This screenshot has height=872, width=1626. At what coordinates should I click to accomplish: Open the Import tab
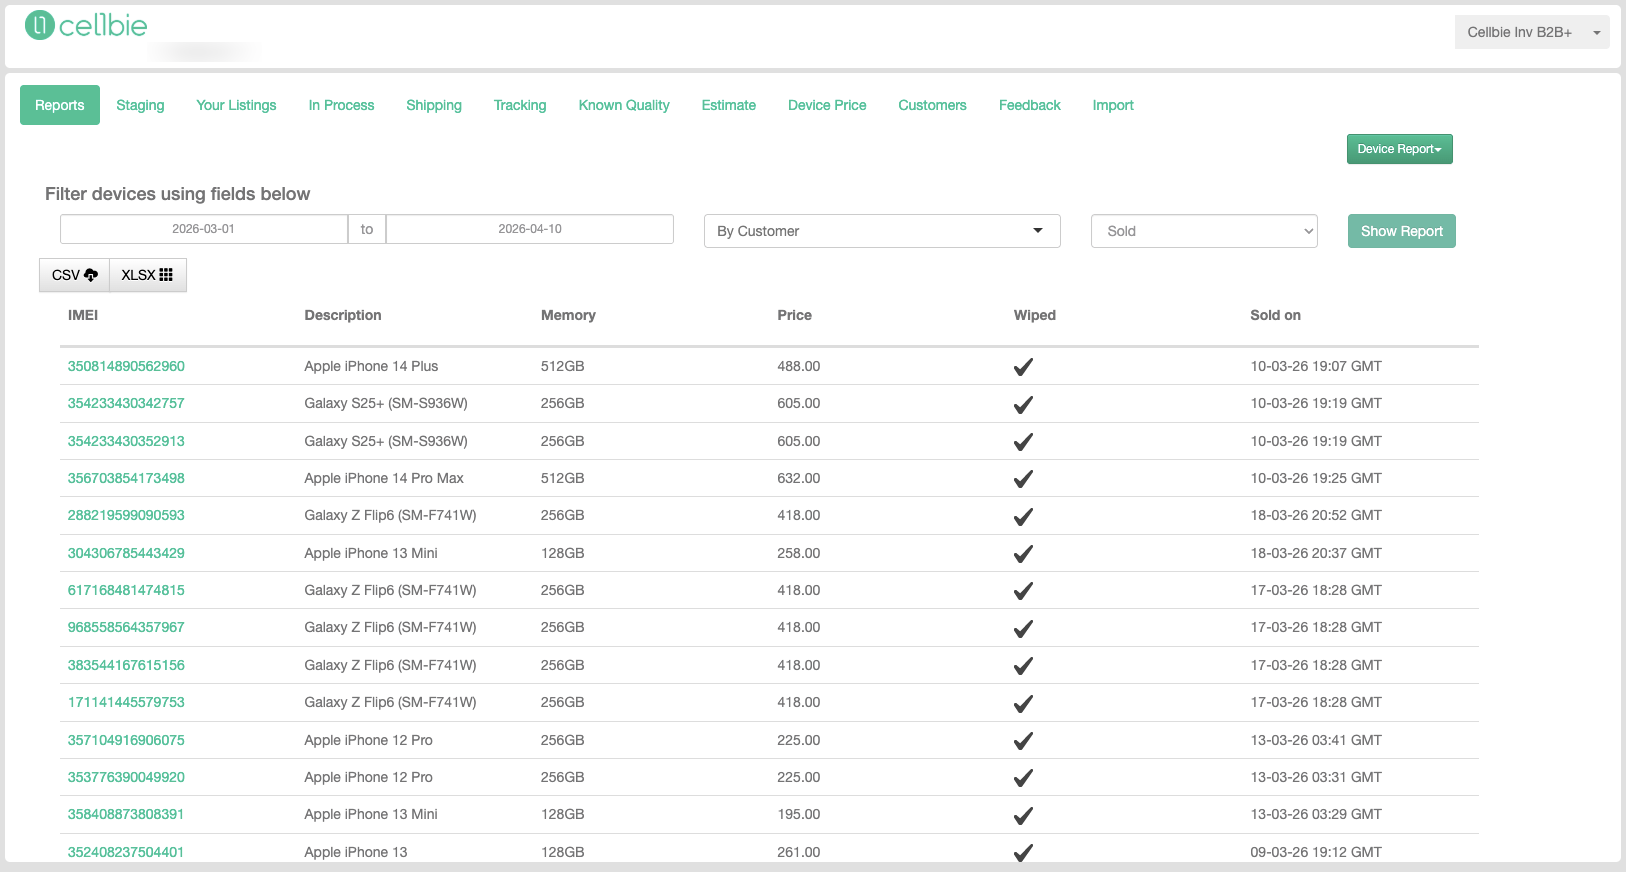pyautogui.click(x=1113, y=105)
